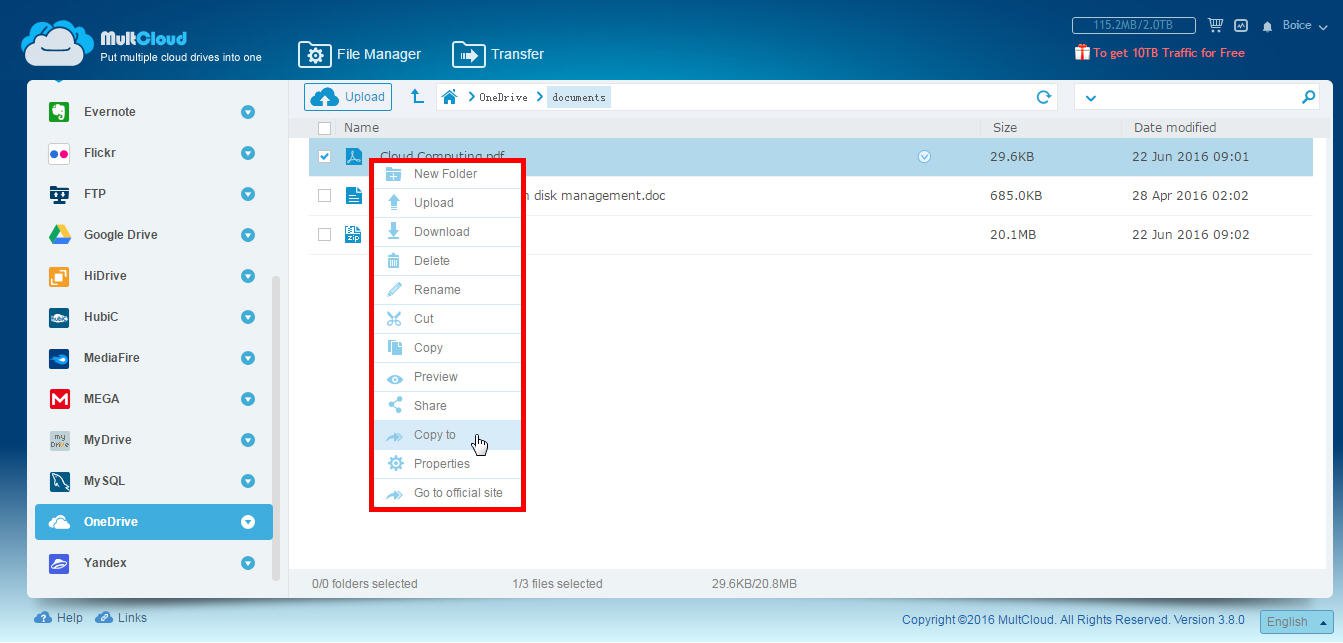
Task: Refresh the file list
Action: tap(1043, 97)
